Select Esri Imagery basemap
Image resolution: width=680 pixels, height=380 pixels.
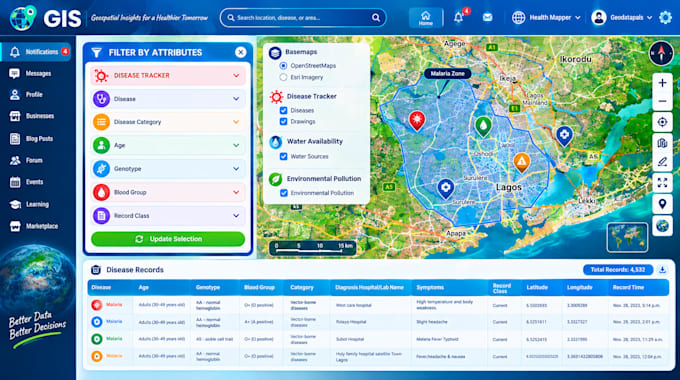click(x=283, y=77)
